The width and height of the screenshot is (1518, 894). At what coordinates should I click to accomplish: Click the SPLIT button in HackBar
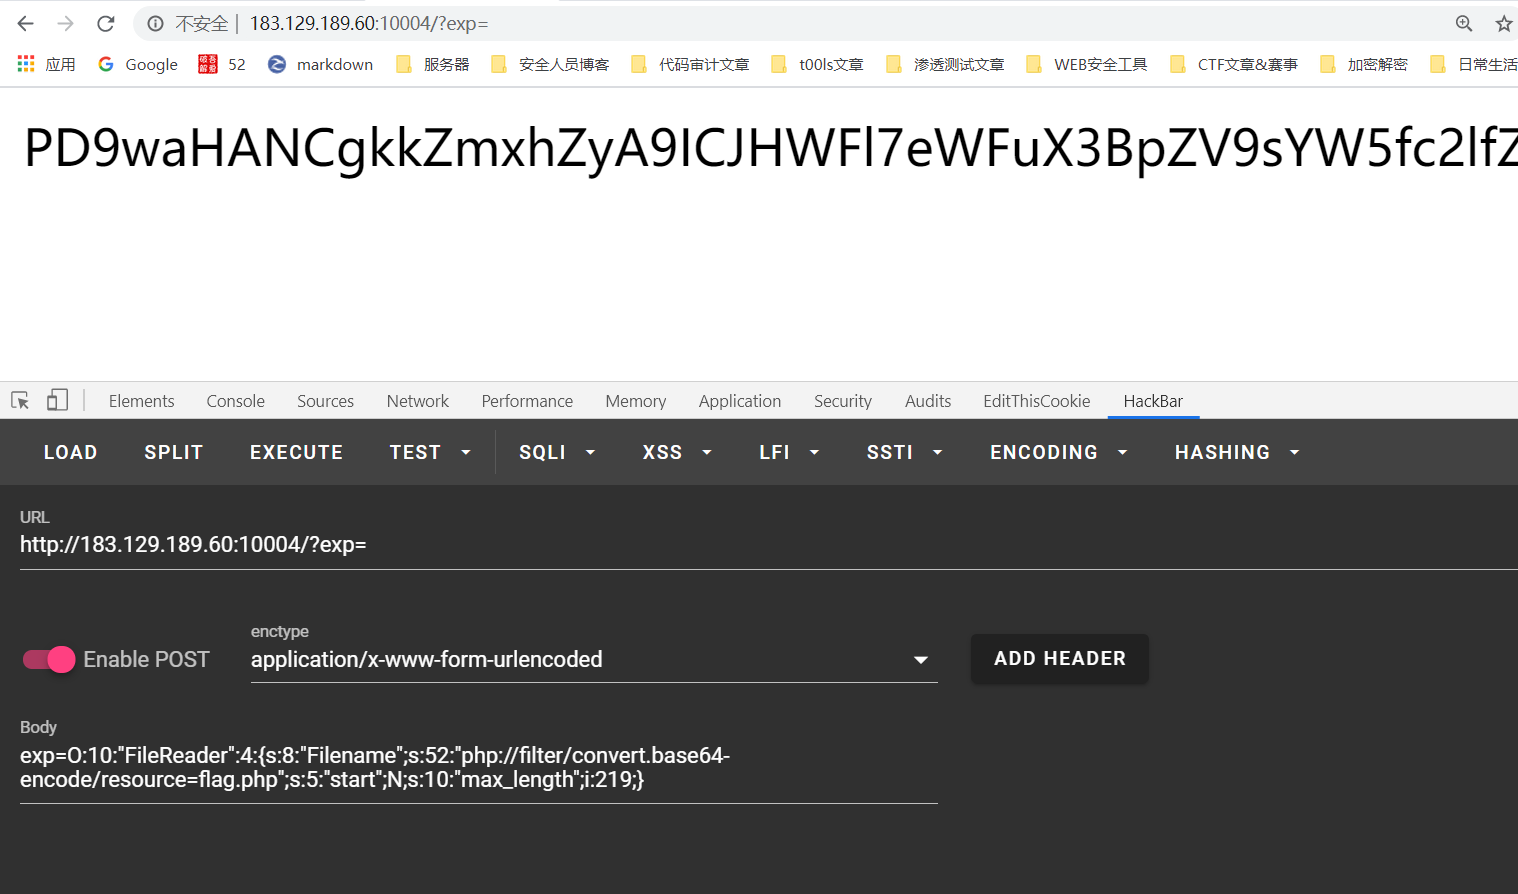coord(173,452)
